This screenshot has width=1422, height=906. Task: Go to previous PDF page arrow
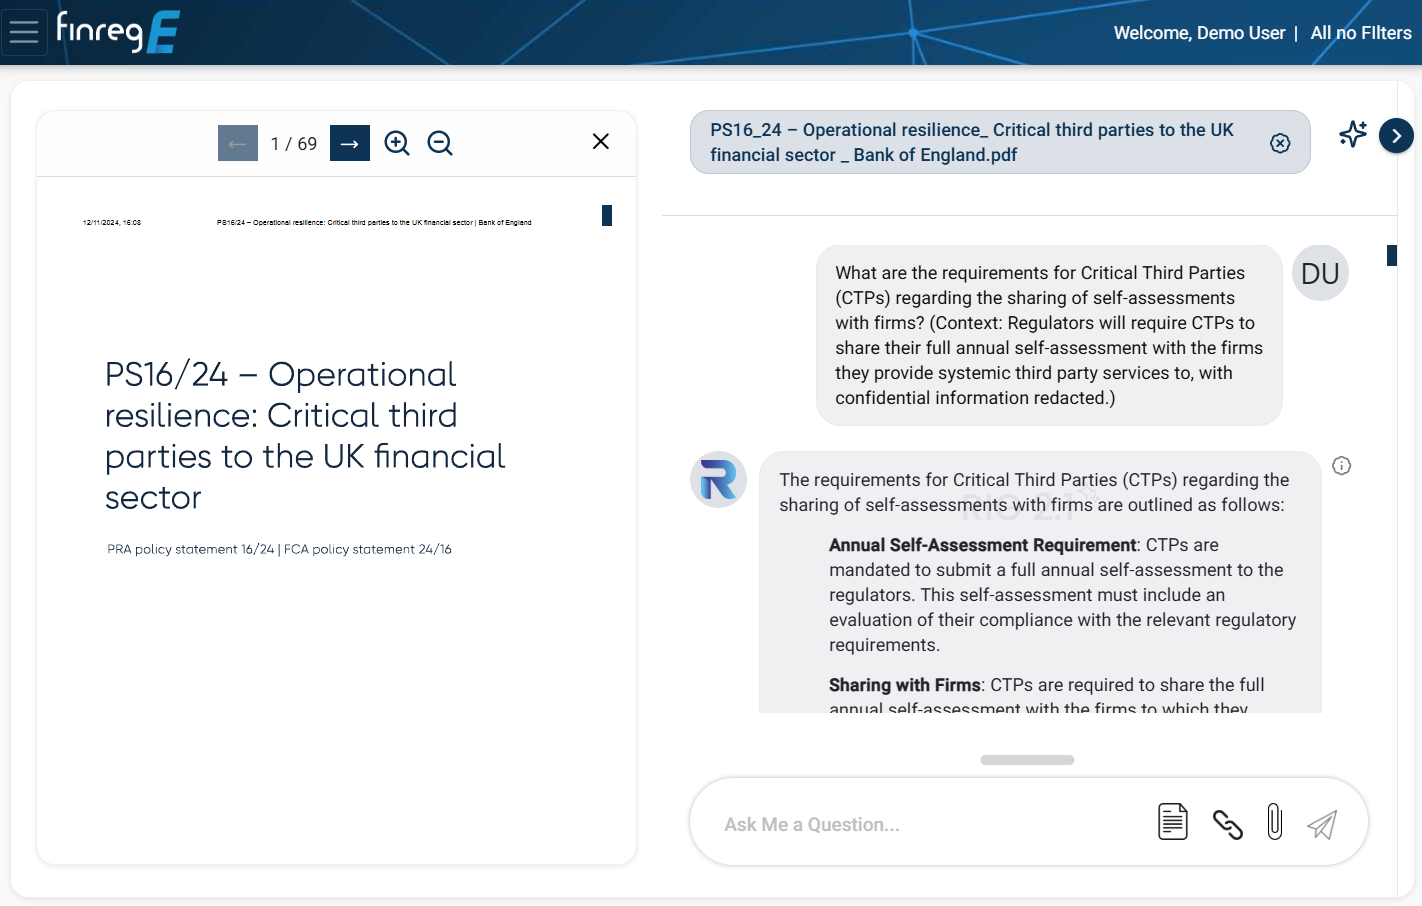click(238, 143)
